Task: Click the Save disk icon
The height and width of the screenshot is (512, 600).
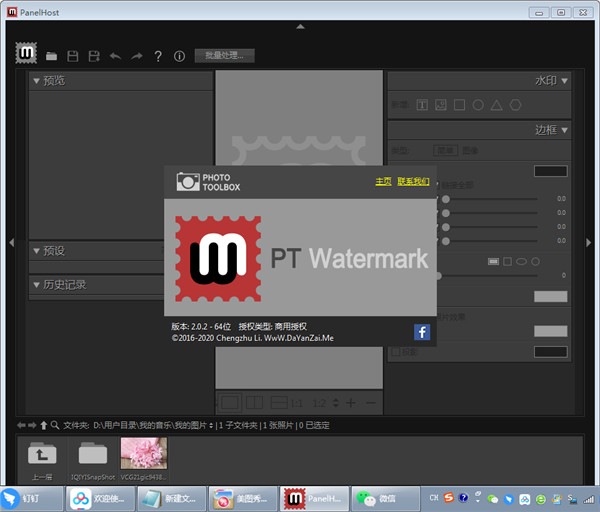Action: (73, 56)
